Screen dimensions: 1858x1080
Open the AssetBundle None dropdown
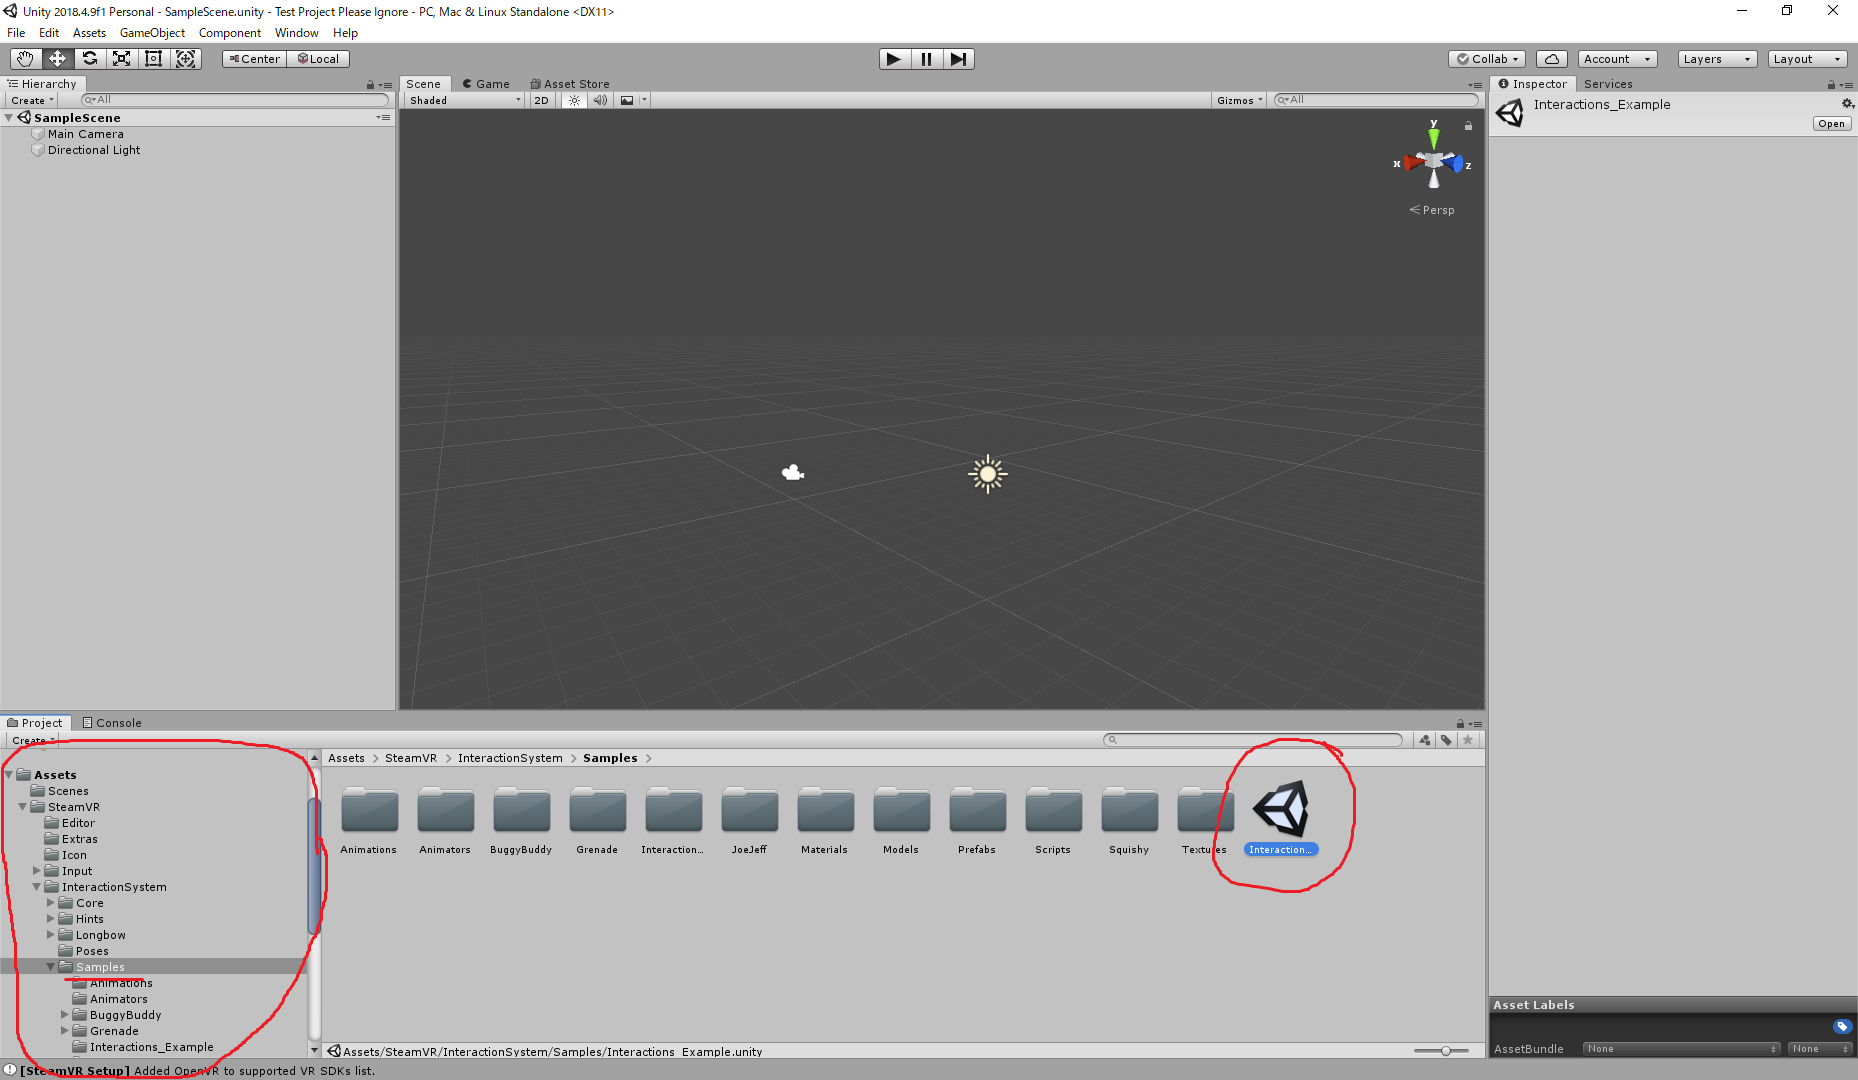point(1680,1049)
